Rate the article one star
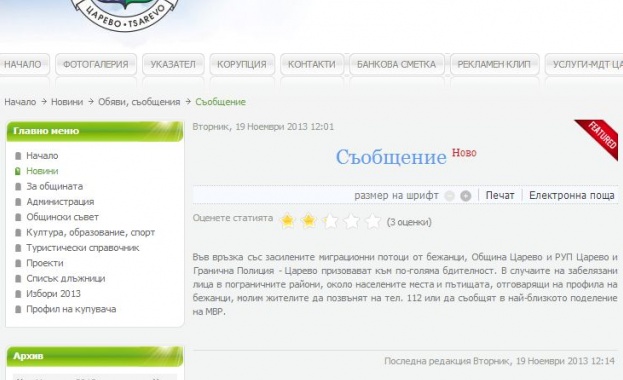623x380 pixels. tap(288, 221)
